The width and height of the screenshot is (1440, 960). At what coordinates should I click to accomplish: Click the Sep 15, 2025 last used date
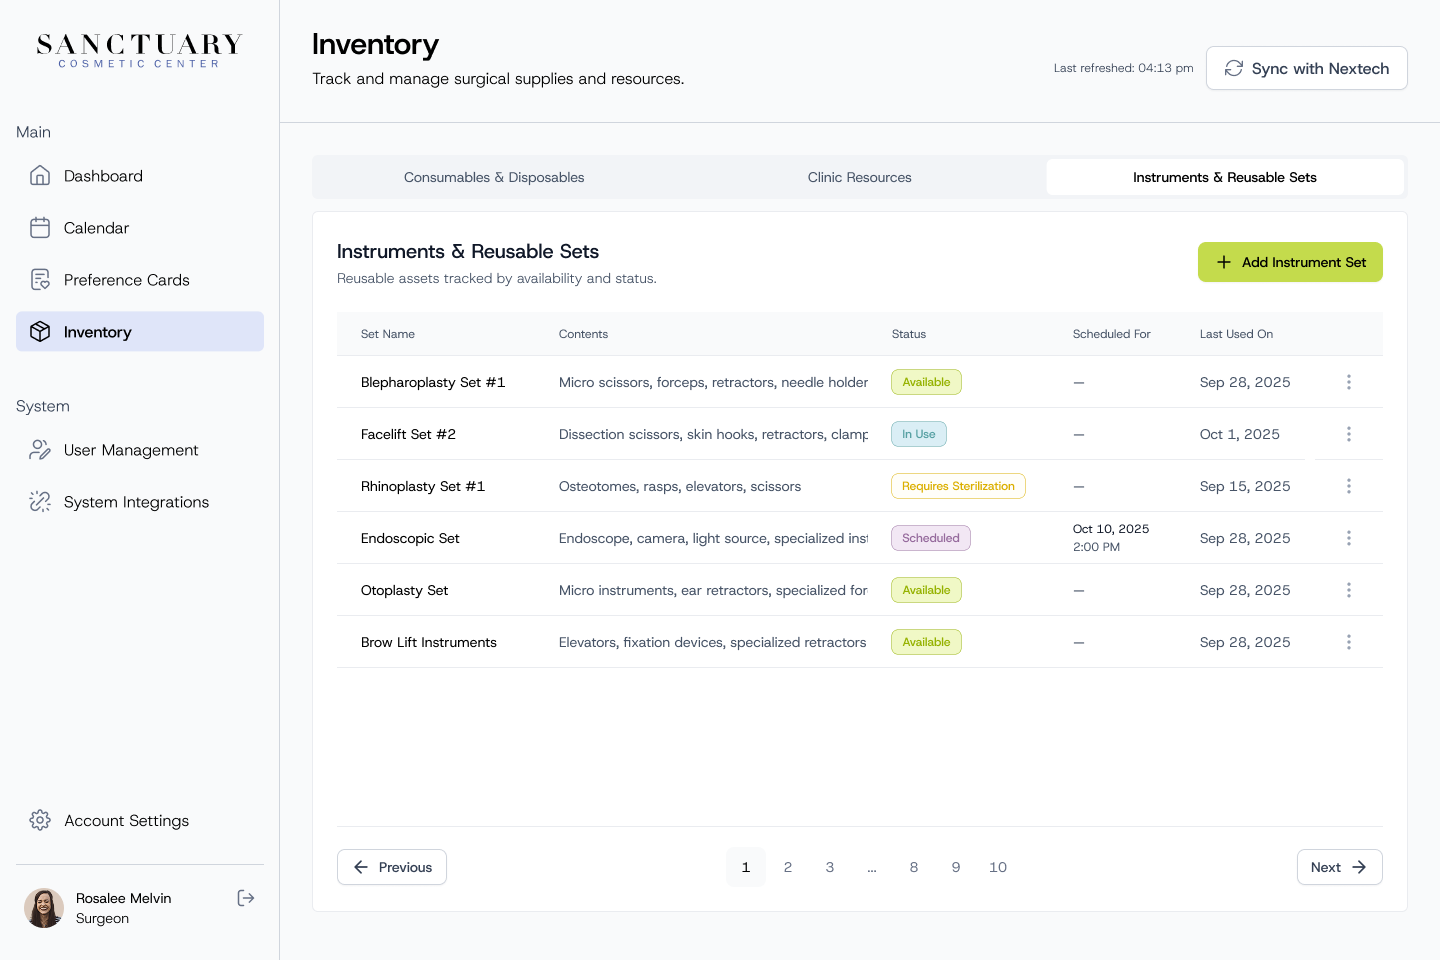[1245, 486]
